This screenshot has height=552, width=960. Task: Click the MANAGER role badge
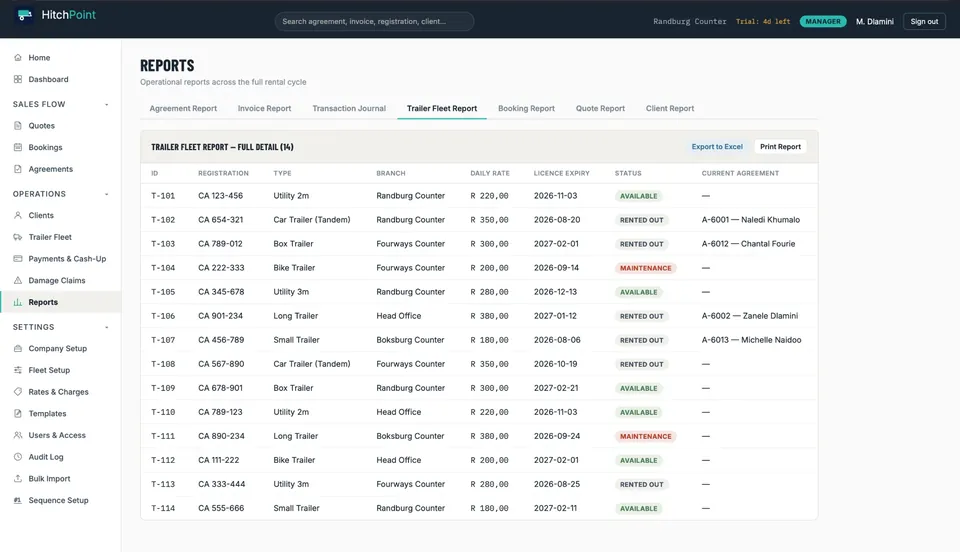pyautogui.click(x=823, y=21)
